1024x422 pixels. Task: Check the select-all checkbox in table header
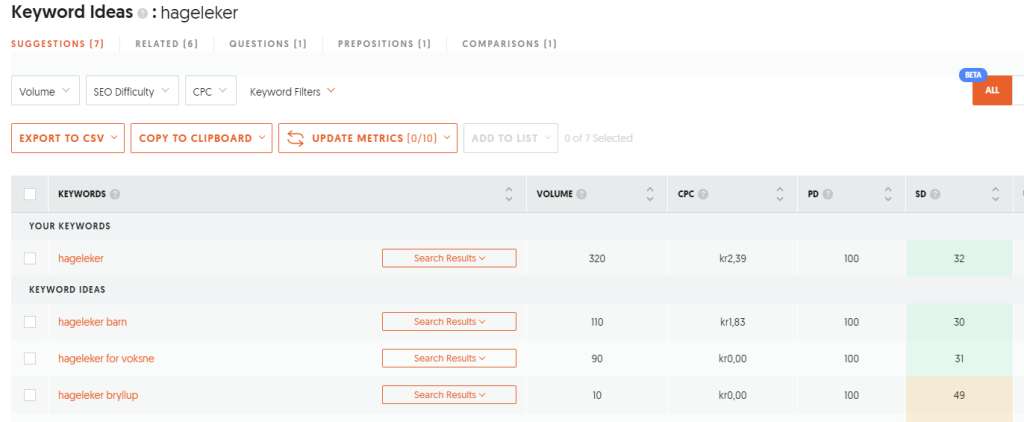tap(30, 194)
